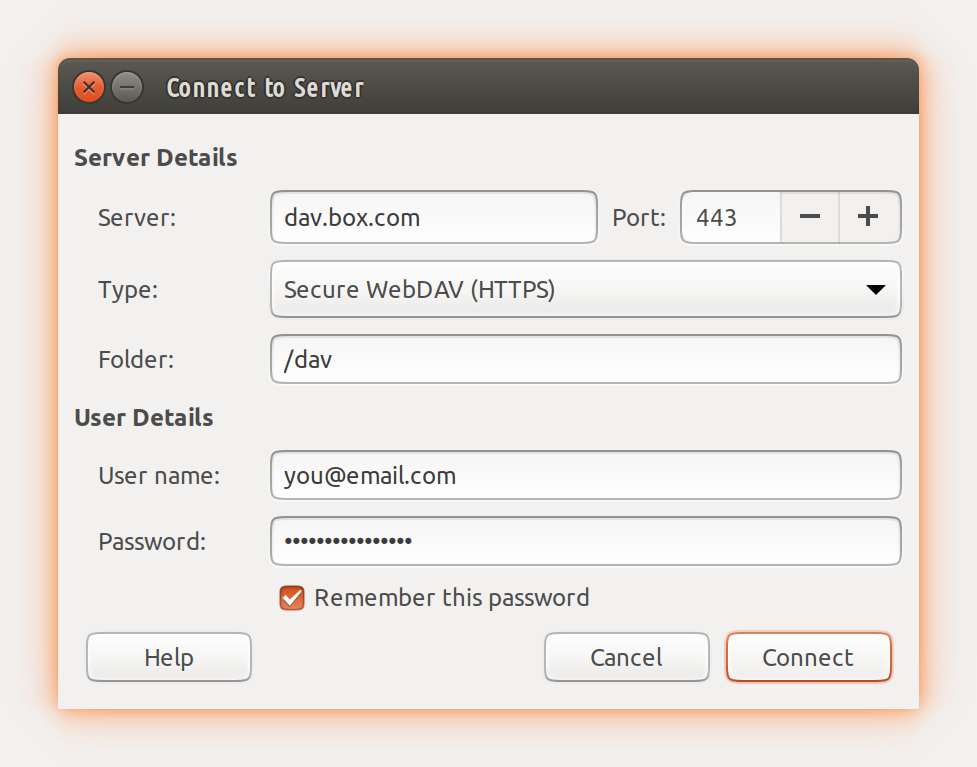The height and width of the screenshot is (767, 977).
Task: Click the 'Remember this password' label text
Action: [452, 598]
